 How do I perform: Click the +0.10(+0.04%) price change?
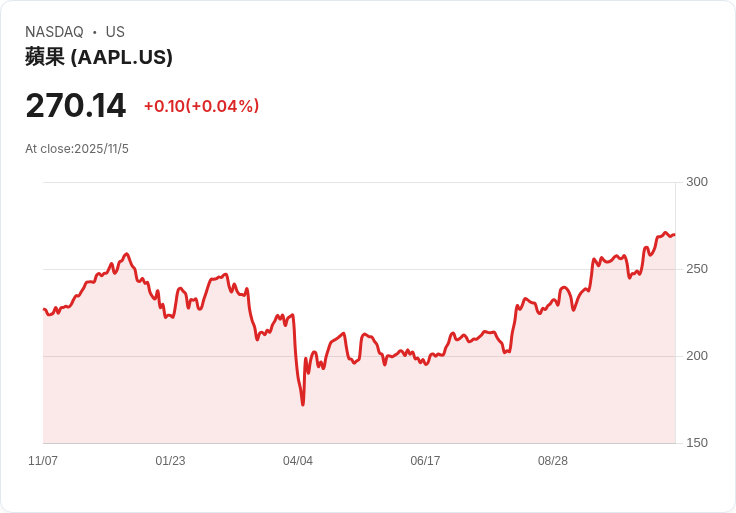pyautogui.click(x=201, y=106)
